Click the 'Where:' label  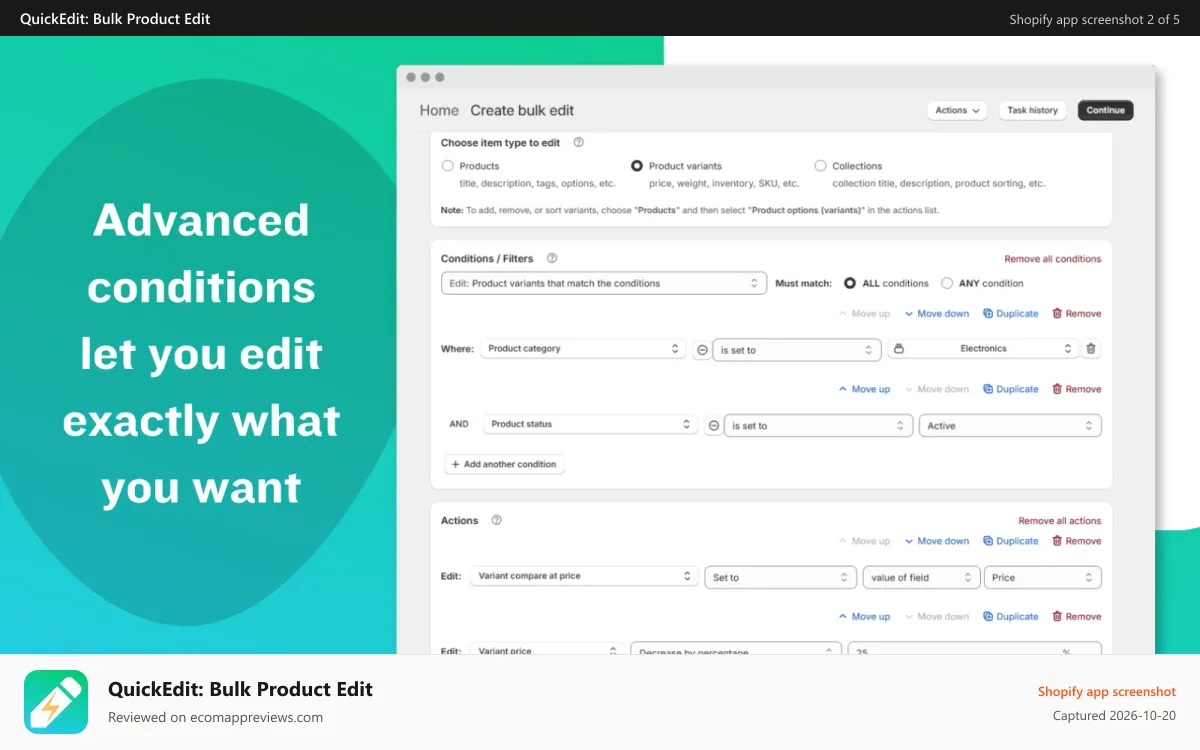click(457, 350)
